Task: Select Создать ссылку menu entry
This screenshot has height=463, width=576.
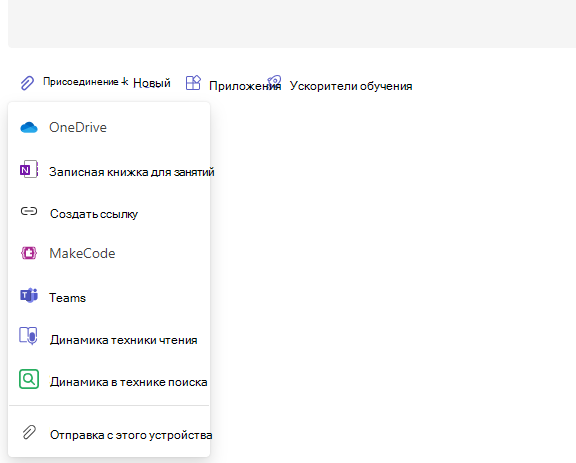Action: tap(109, 213)
